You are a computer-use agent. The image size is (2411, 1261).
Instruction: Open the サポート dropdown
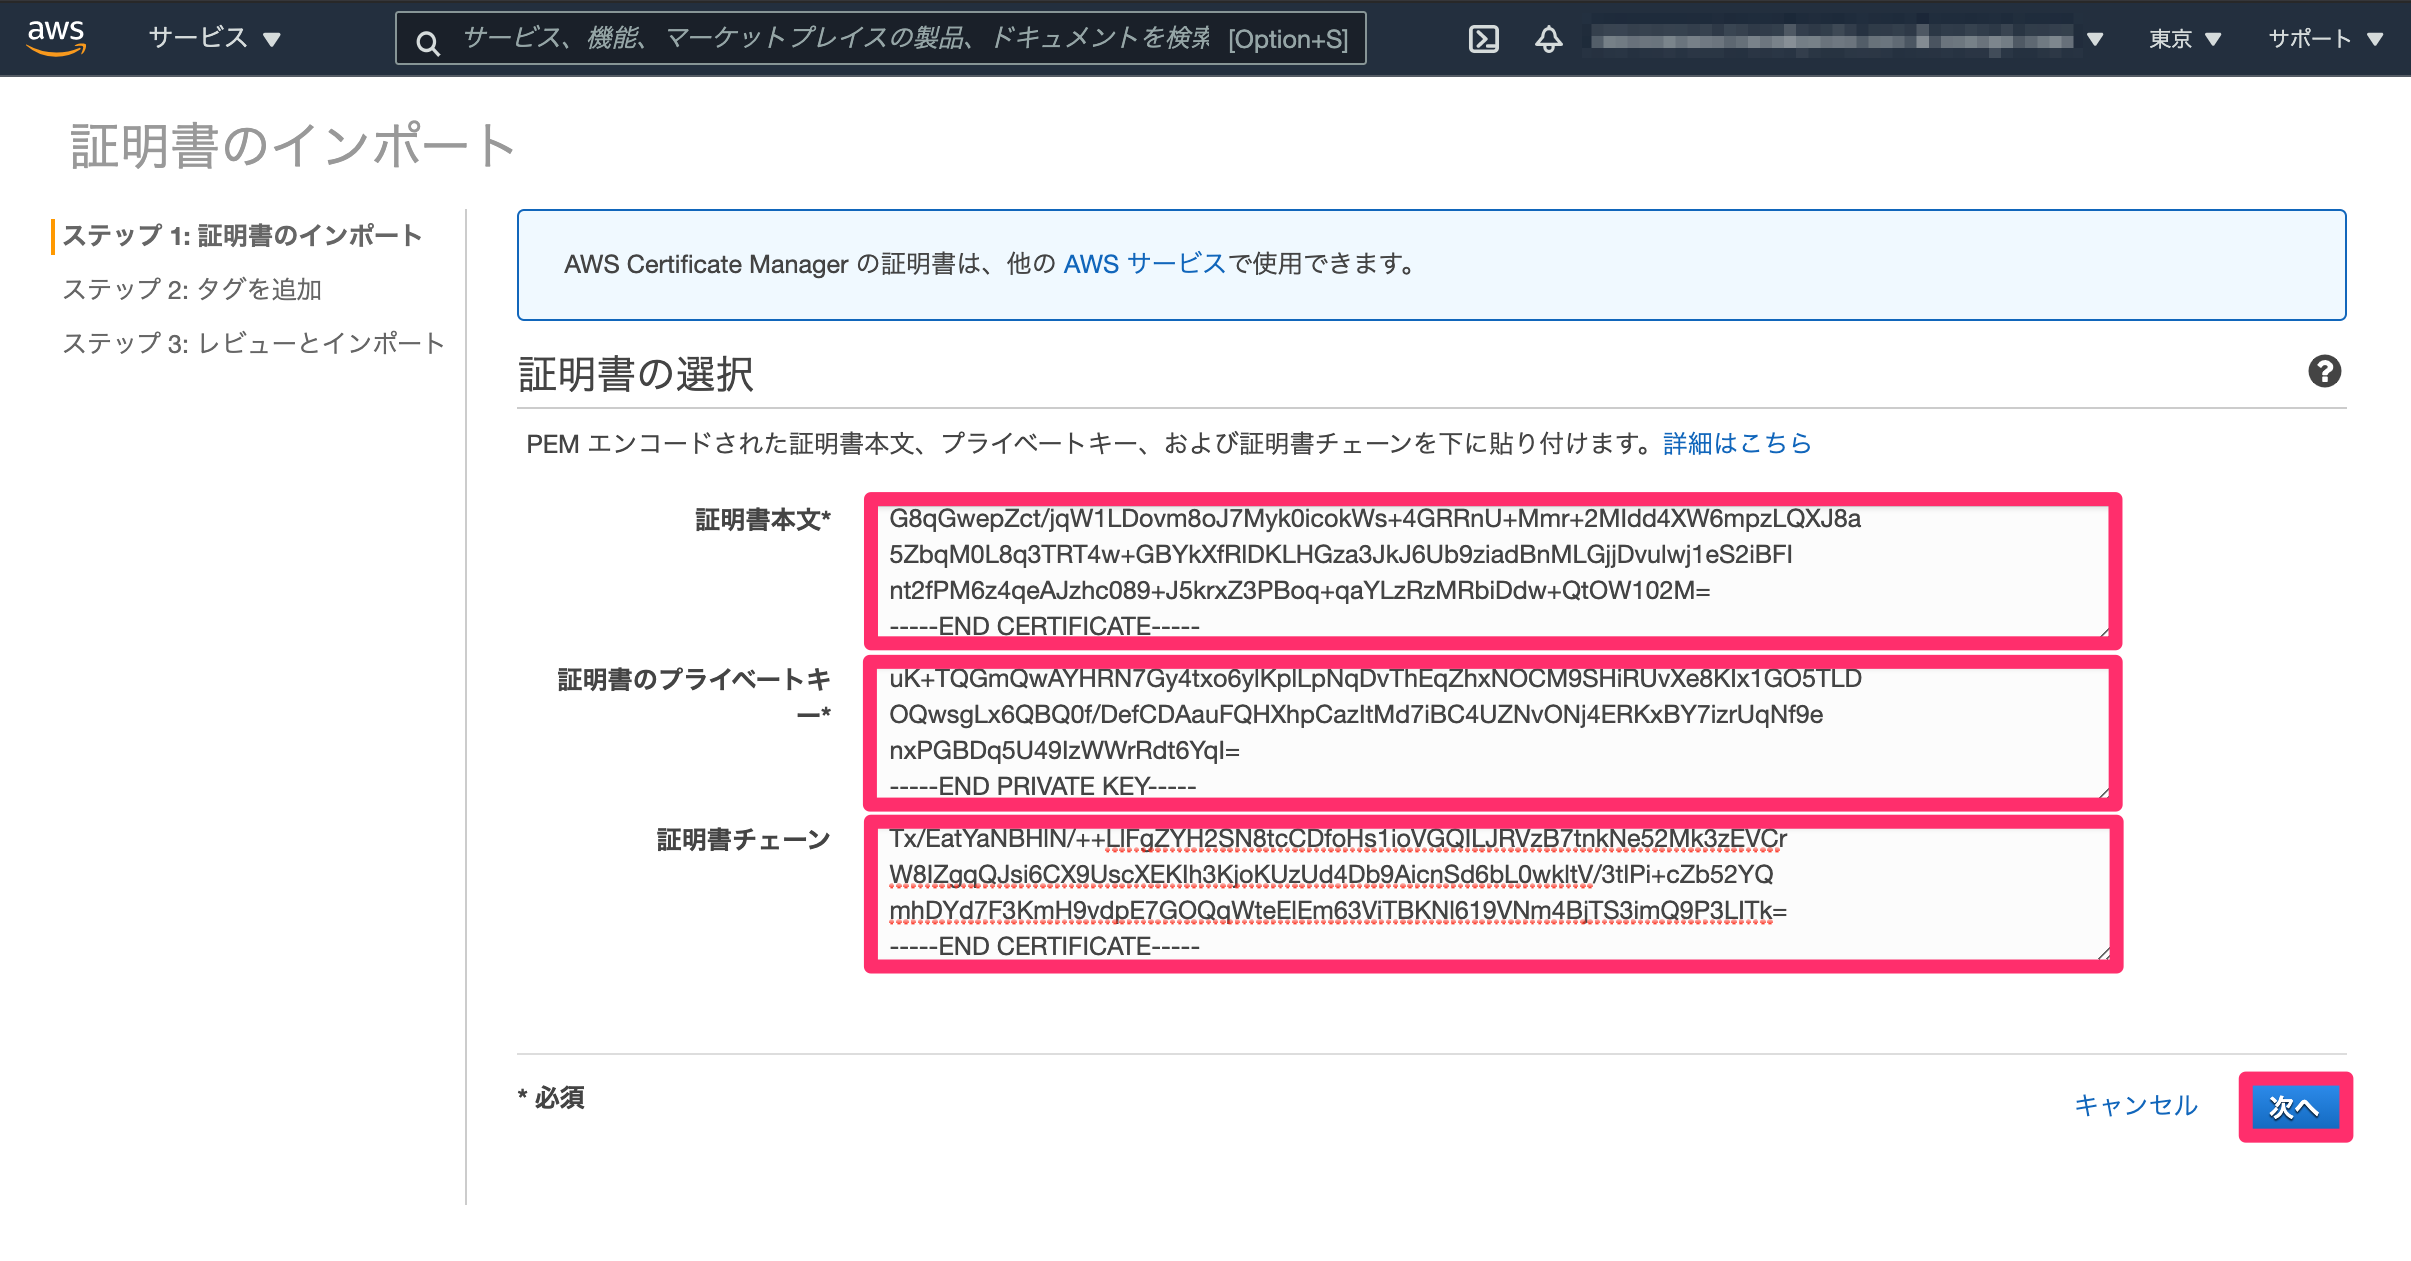click(2325, 39)
